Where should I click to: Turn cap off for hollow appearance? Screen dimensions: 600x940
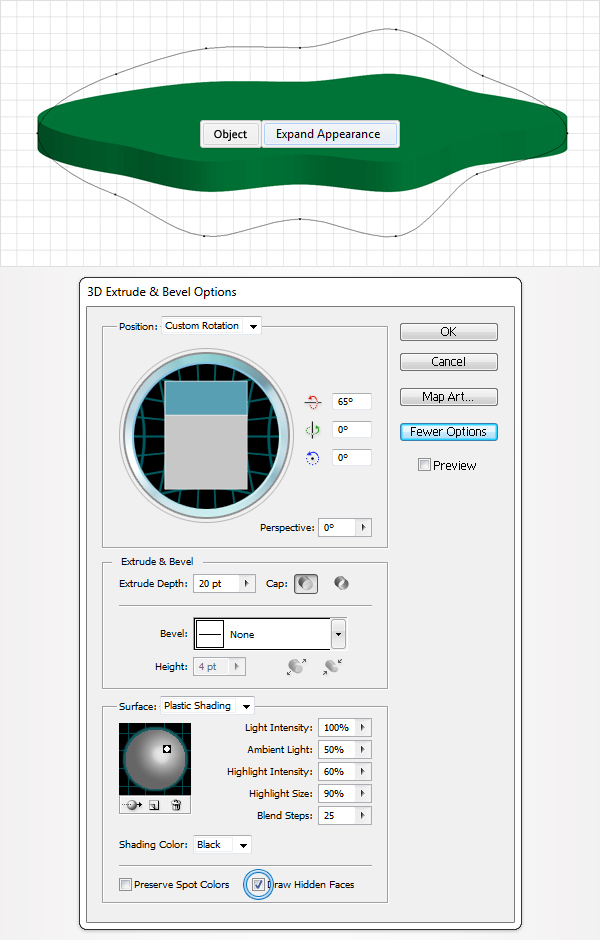click(x=341, y=583)
